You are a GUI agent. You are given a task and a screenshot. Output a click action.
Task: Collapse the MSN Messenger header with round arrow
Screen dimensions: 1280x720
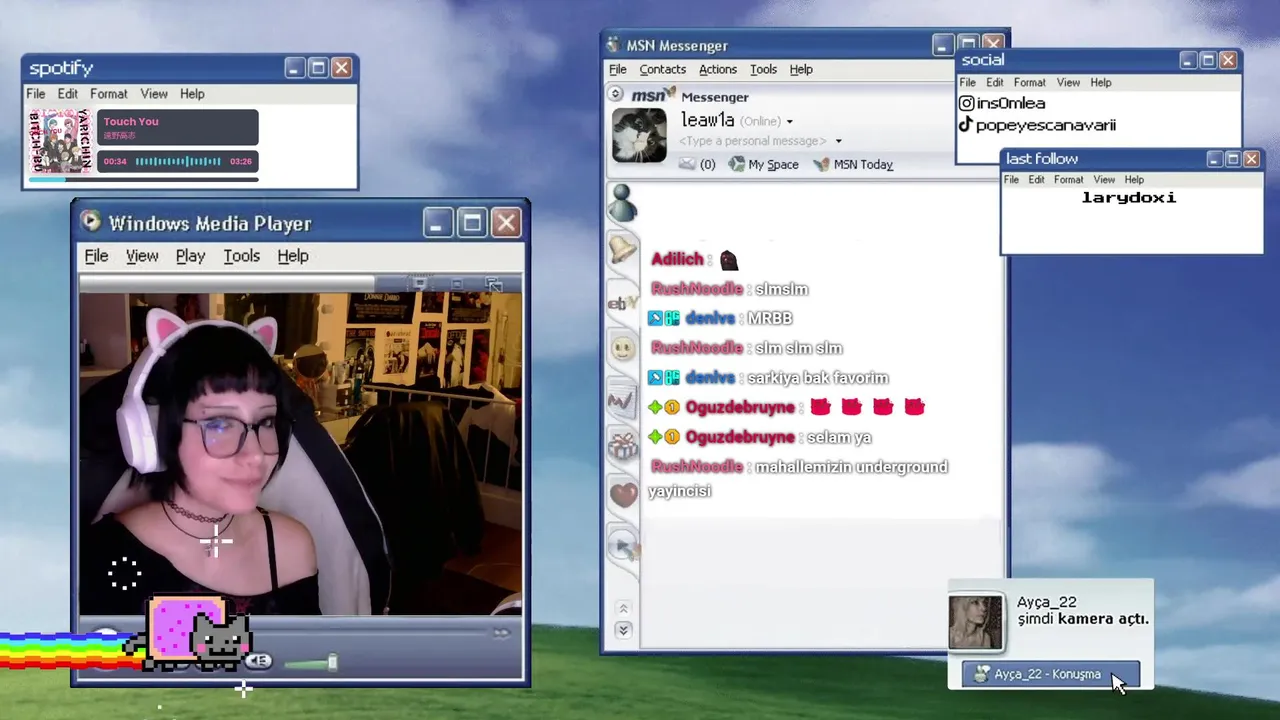point(616,95)
